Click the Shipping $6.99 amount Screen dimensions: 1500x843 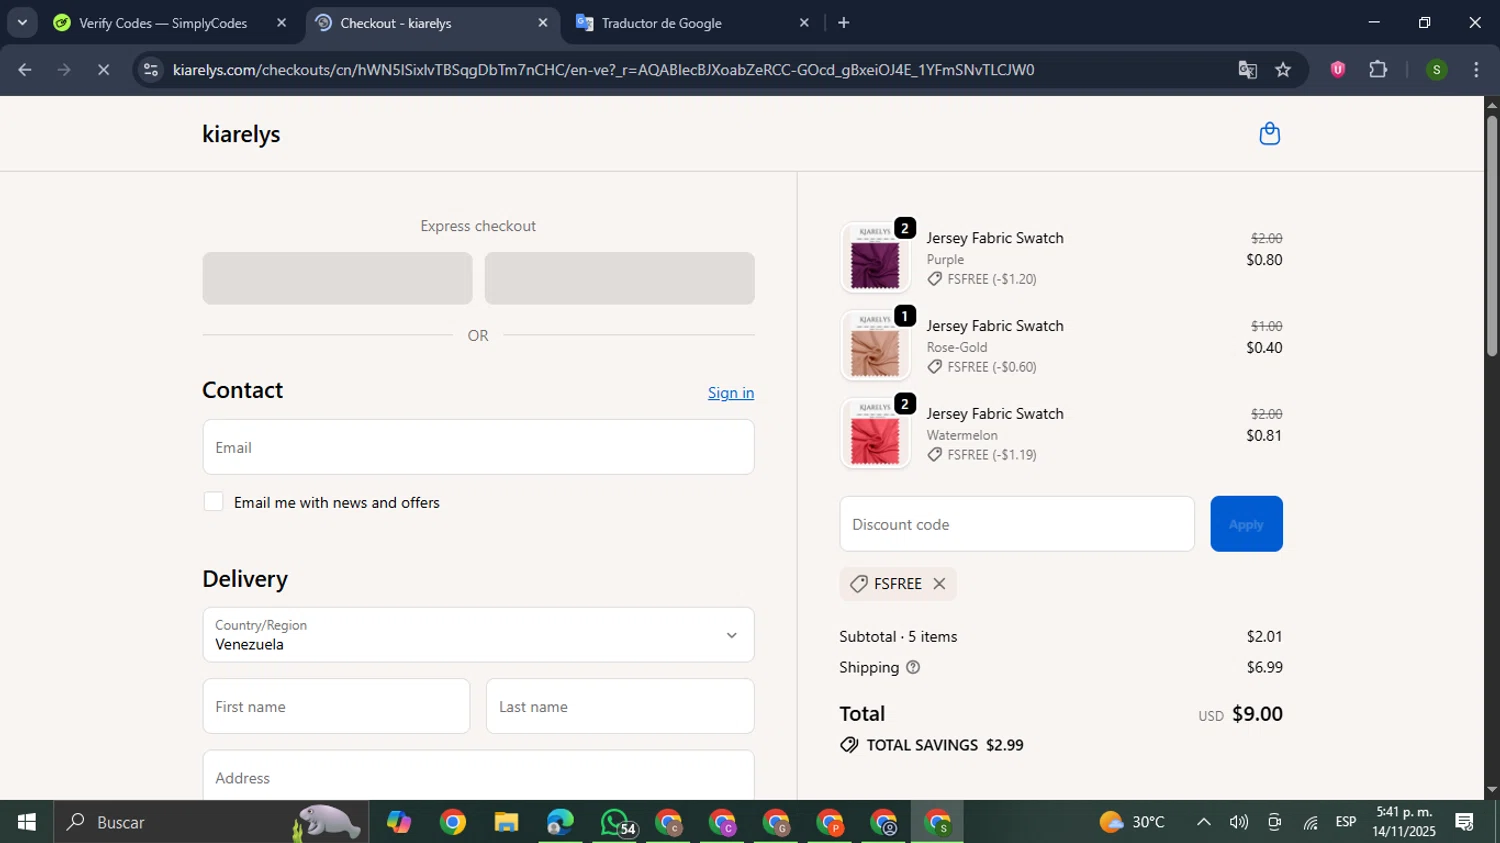(x=1264, y=667)
